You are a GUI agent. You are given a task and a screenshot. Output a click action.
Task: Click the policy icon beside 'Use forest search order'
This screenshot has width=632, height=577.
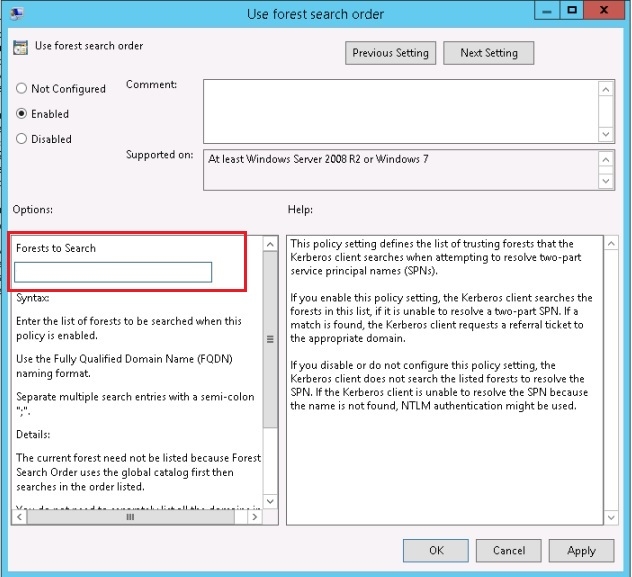point(20,47)
